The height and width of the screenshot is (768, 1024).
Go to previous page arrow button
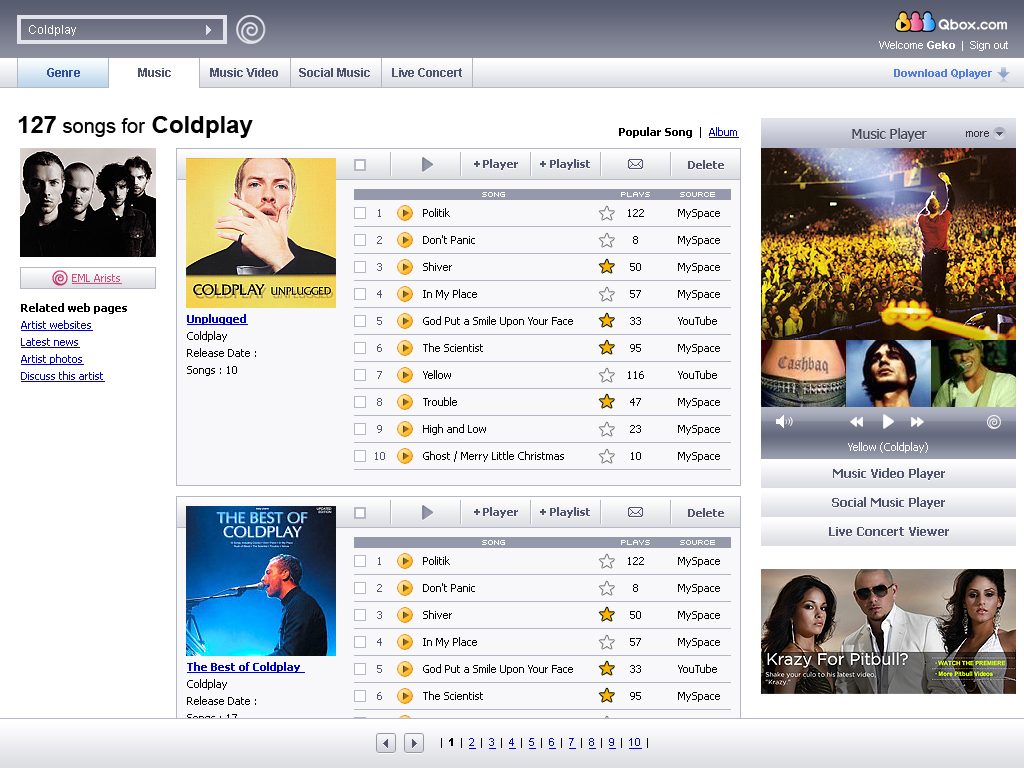click(386, 743)
